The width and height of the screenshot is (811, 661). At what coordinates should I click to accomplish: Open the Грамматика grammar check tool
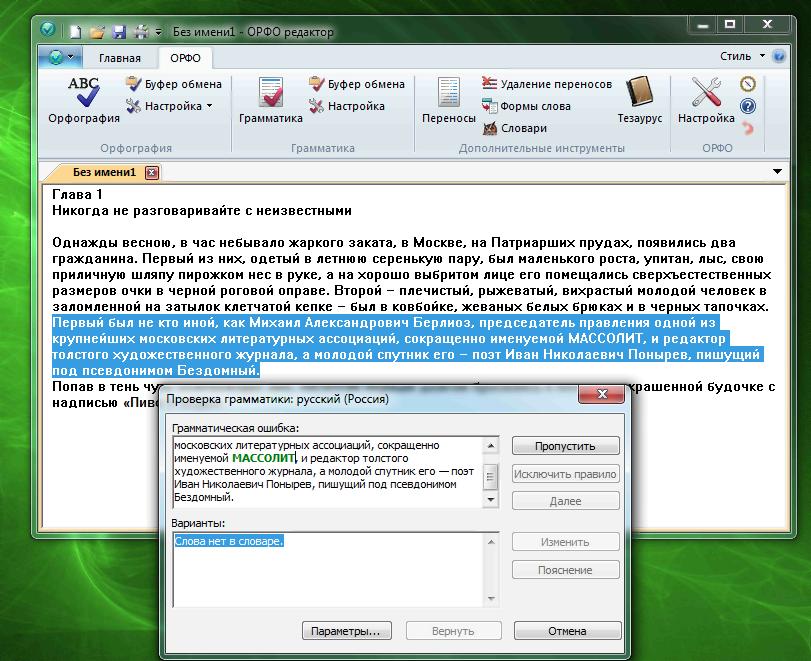pos(270,99)
